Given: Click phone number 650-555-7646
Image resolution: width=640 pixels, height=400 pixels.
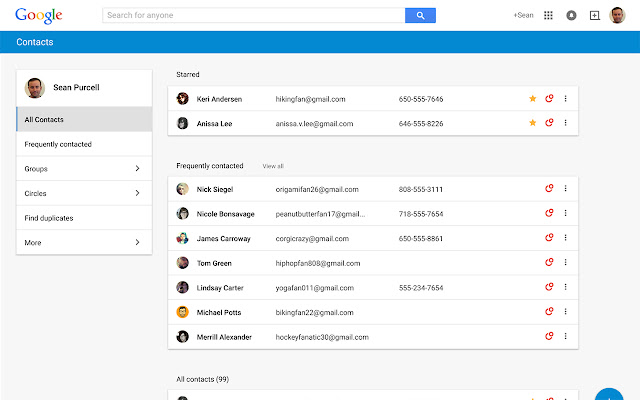Looking at the screenshot, I should pos(421,99).
